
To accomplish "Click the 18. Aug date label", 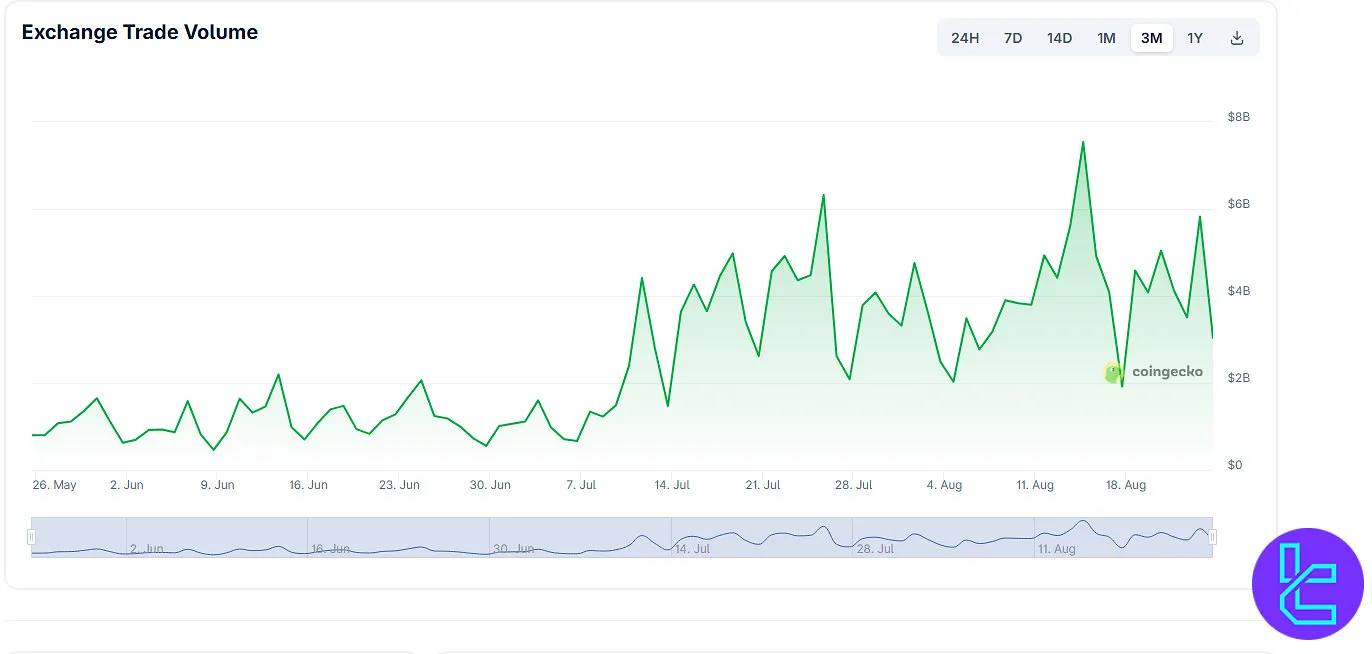I will (x=1126, y=485).
